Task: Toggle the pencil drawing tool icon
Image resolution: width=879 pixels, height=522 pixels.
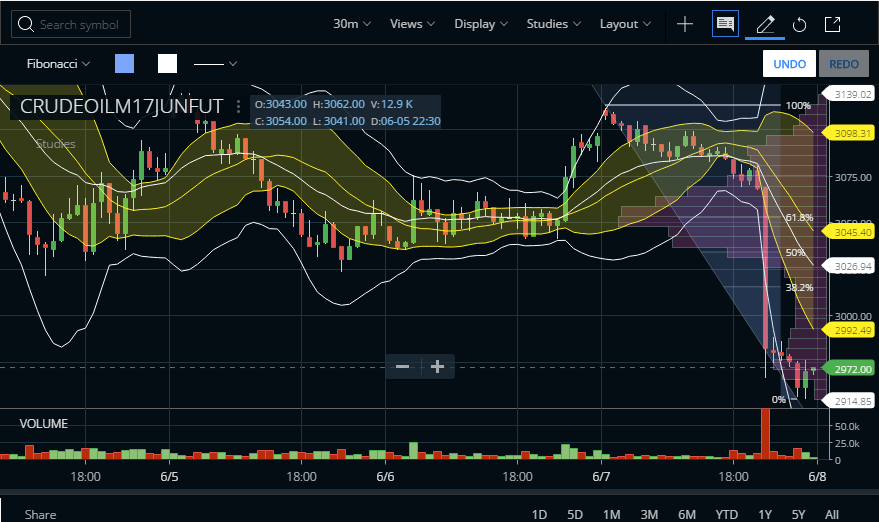Action: click(765, 25)
